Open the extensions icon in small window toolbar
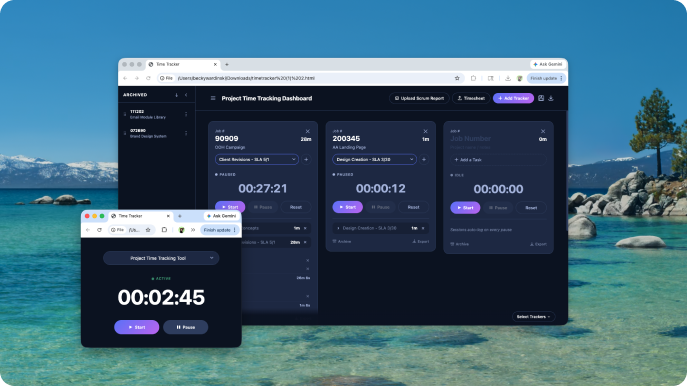Screen dimensions: 687x386 click(x=164, y=230)
